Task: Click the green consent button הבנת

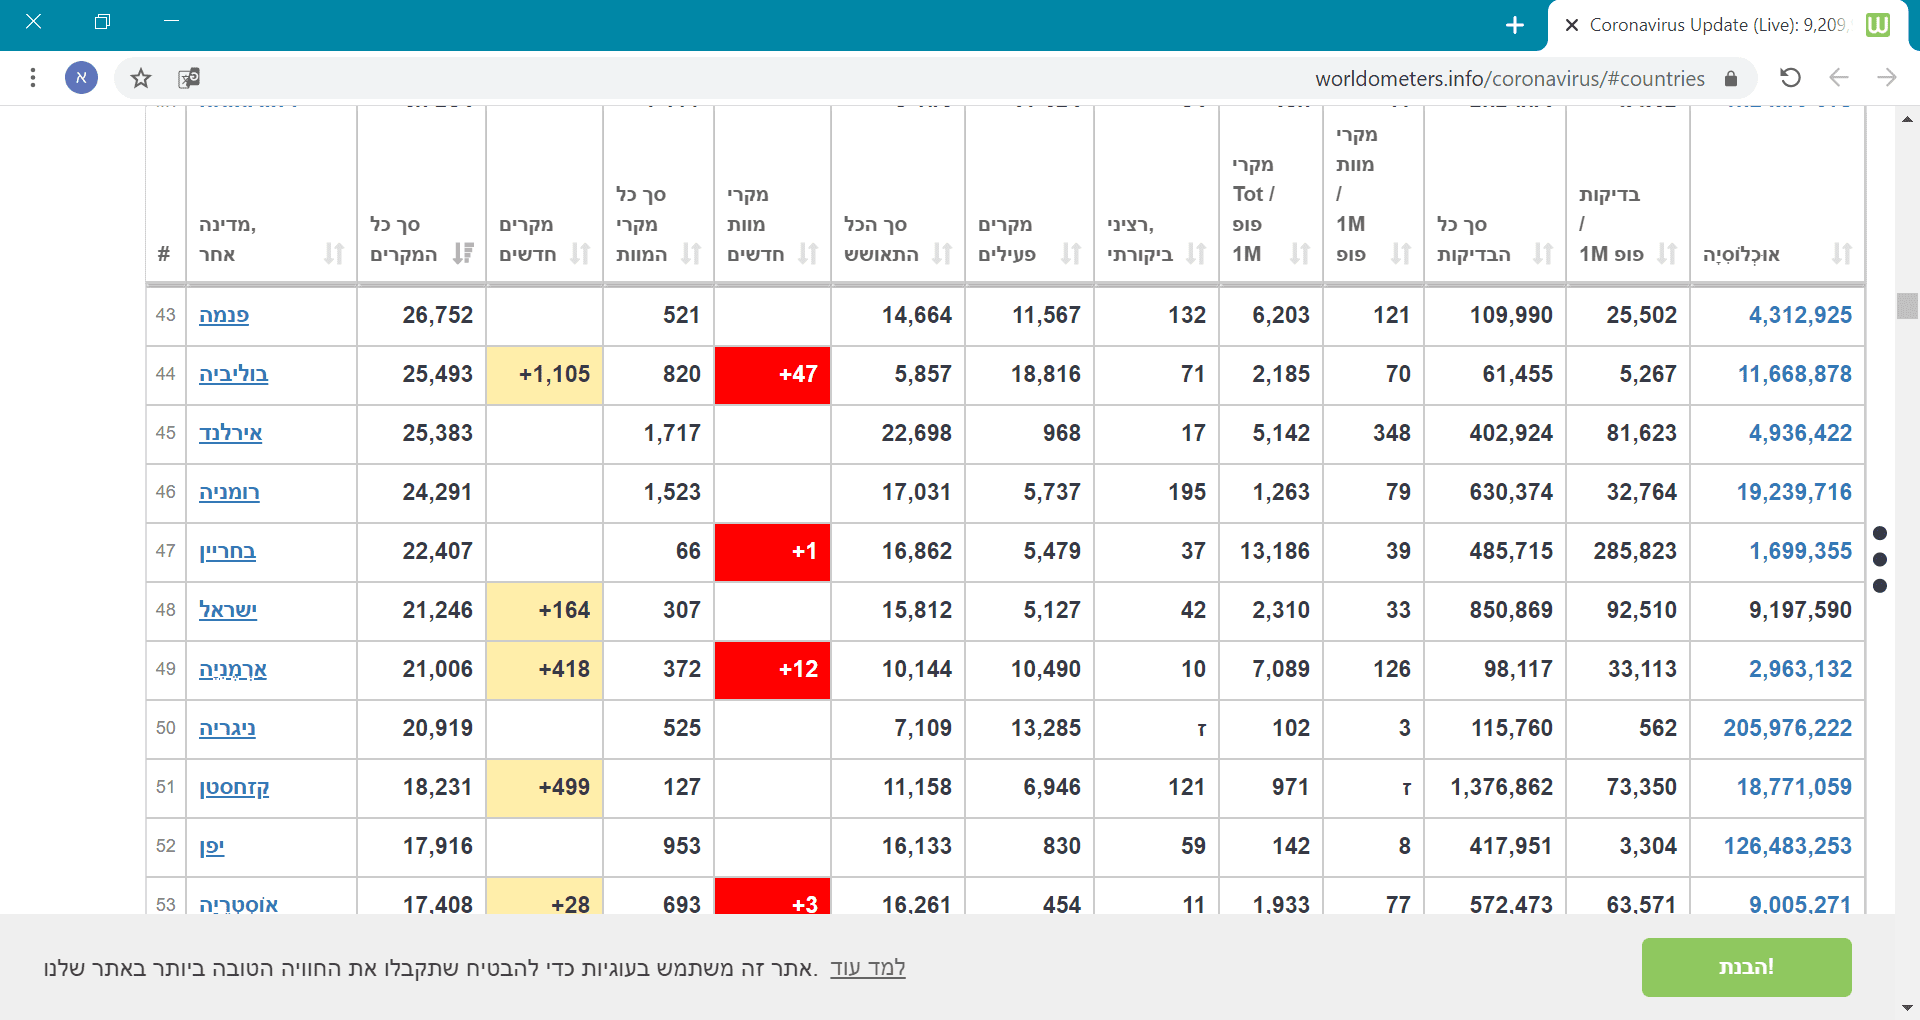Action: point(1745,967)
